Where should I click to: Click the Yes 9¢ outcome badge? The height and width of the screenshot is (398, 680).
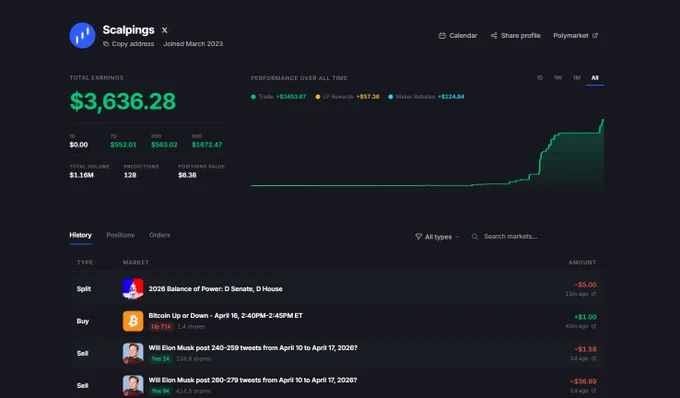(160, 391)
